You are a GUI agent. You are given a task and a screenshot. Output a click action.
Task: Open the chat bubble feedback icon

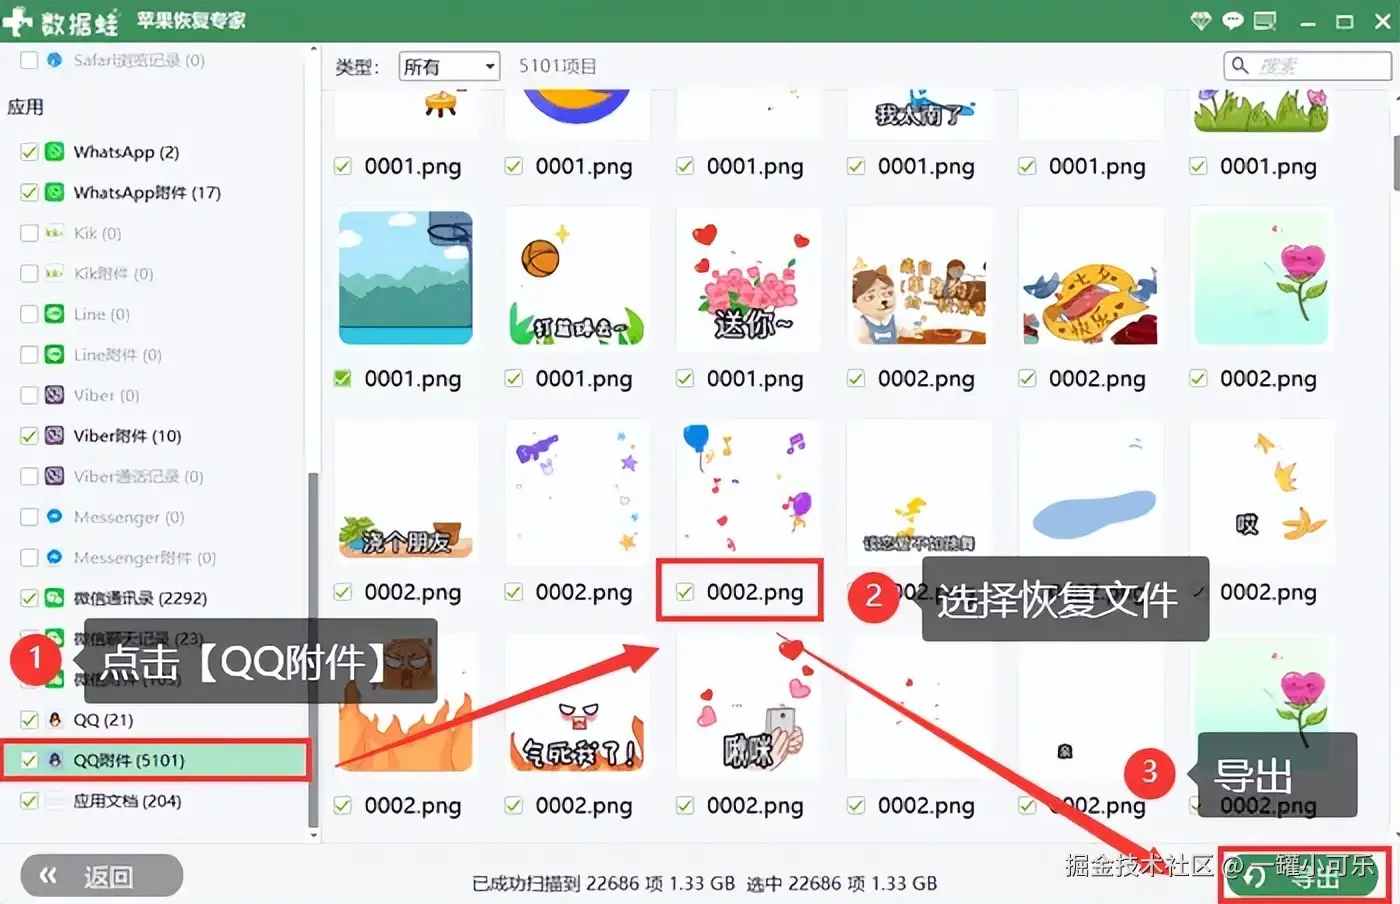tap(1233, 21)
